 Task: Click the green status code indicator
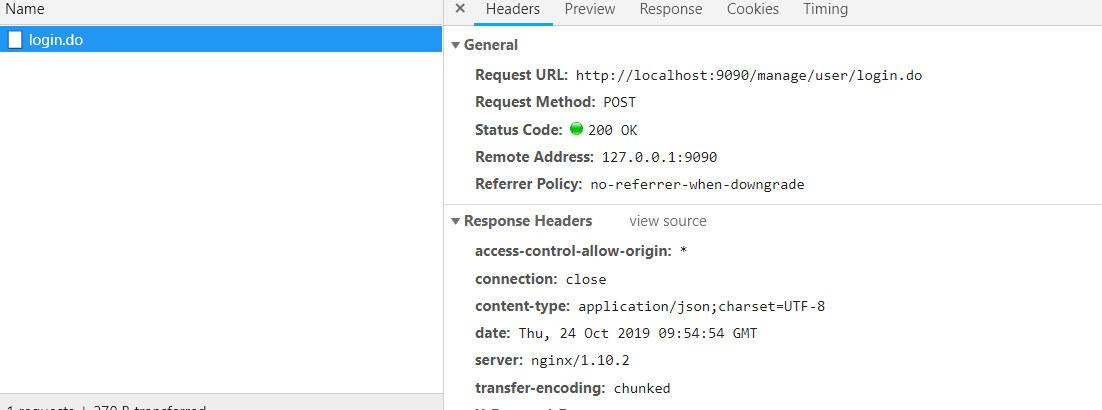tap(576, 129)
